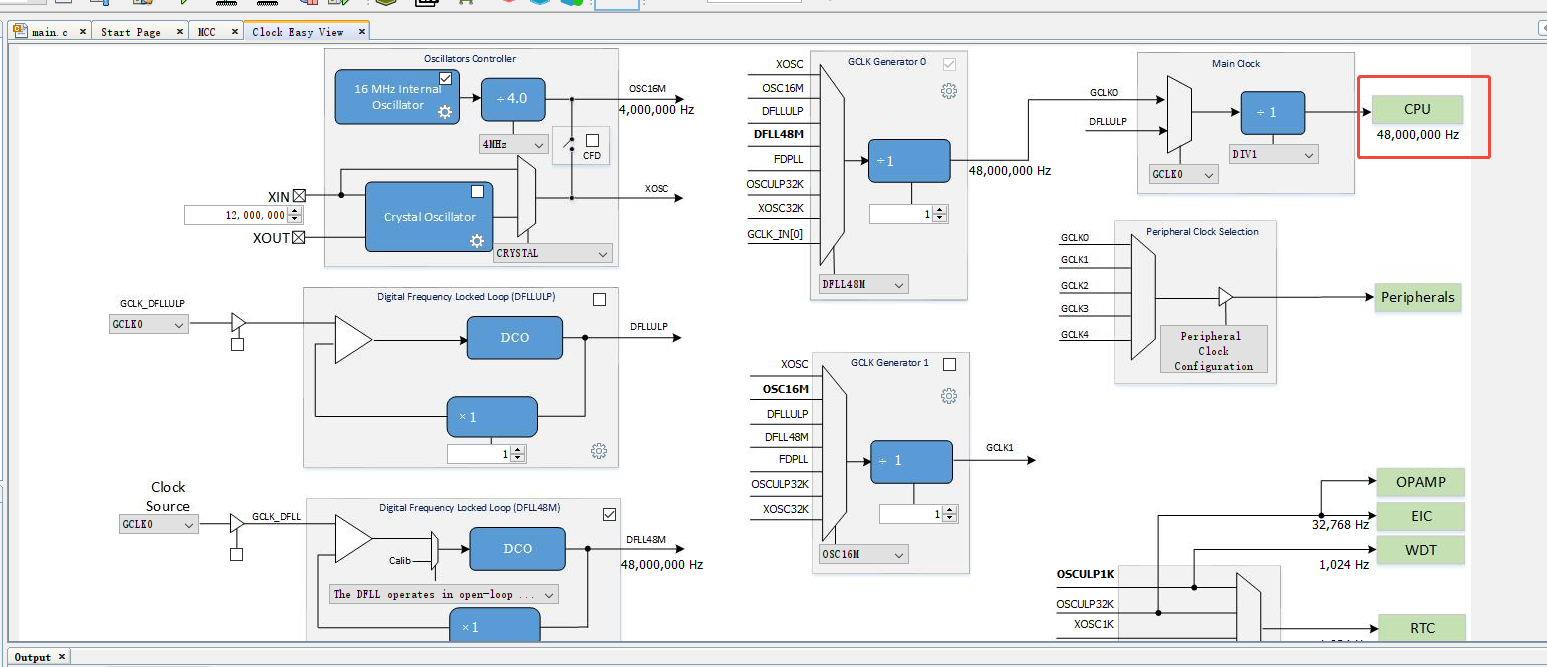Disable the DFLL48M enable checkbox
1547x667 pixels.
pos(610,514)
